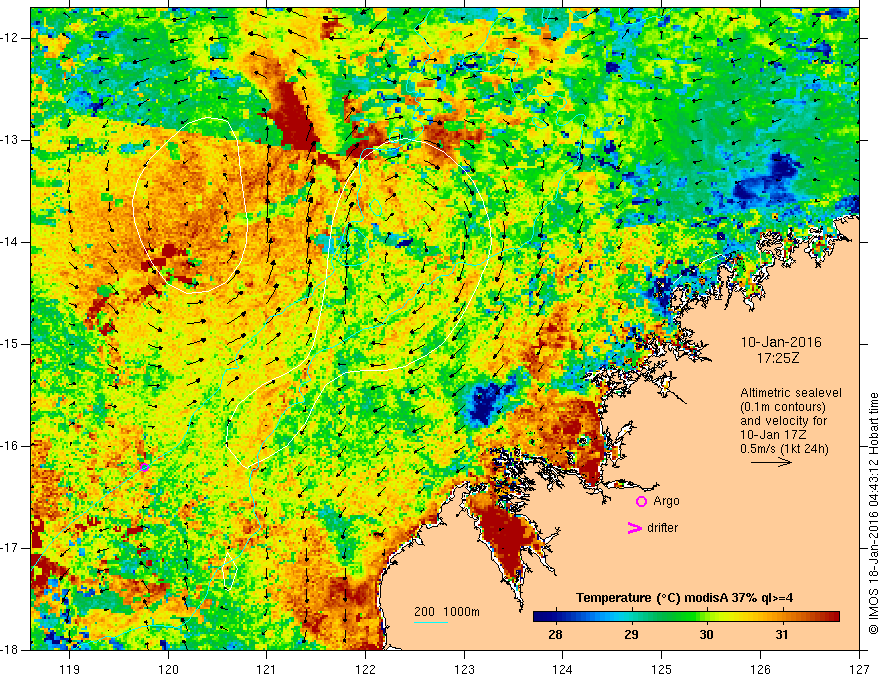The height and width of the screenshot is (680, 880).
Task: Click the magenta Argo circle legend symbol
Action: [x=641, y=501]
